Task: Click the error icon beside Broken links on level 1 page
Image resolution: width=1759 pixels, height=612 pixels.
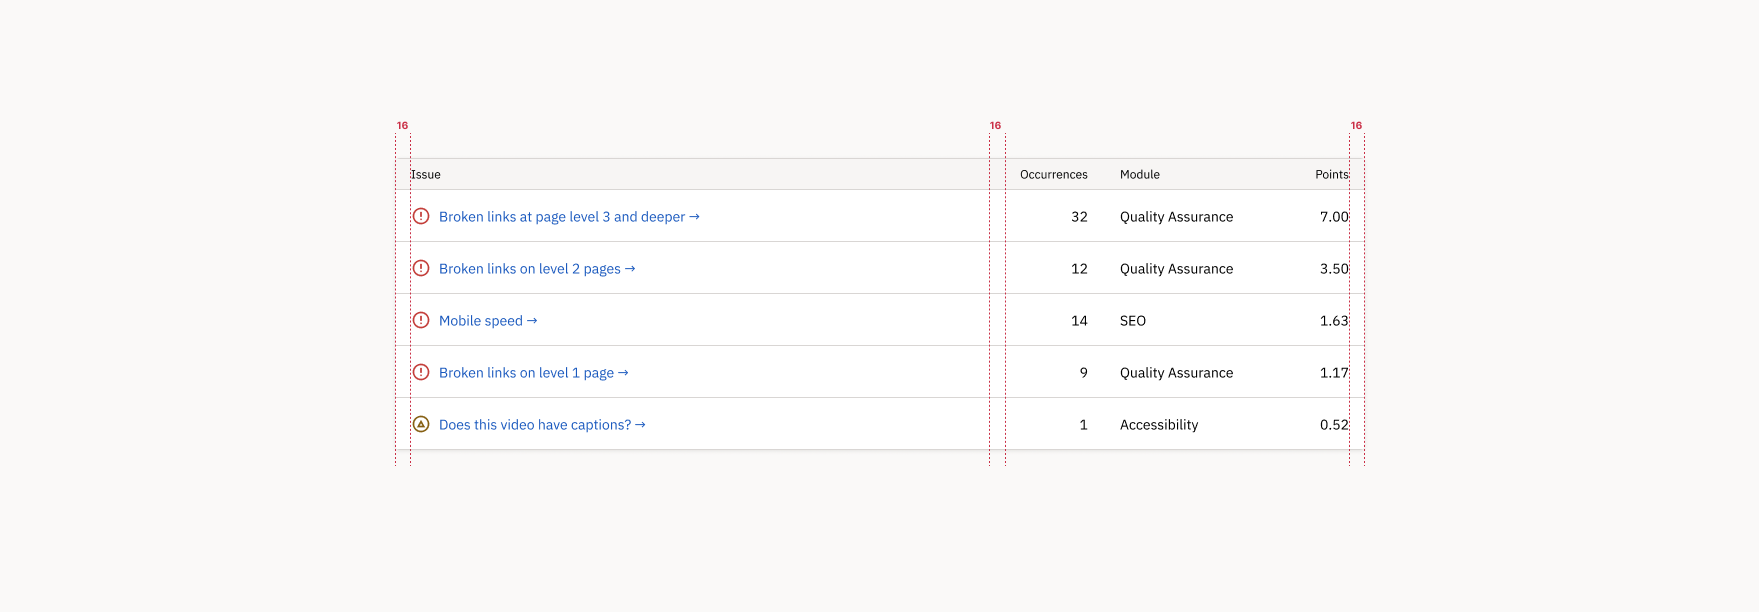Action: [x=421, y=372]
